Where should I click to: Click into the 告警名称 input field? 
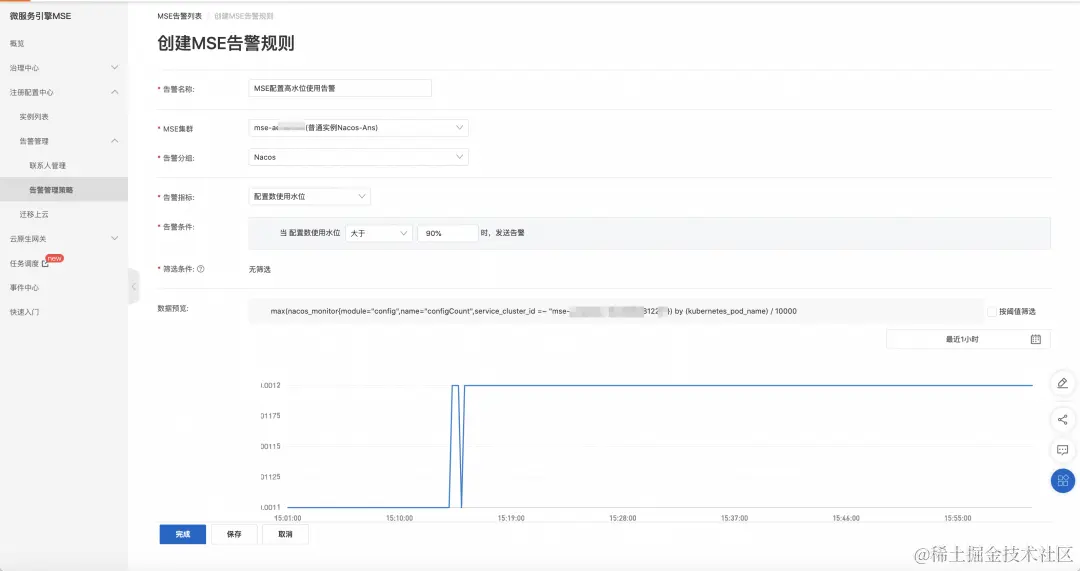point(340,88)
